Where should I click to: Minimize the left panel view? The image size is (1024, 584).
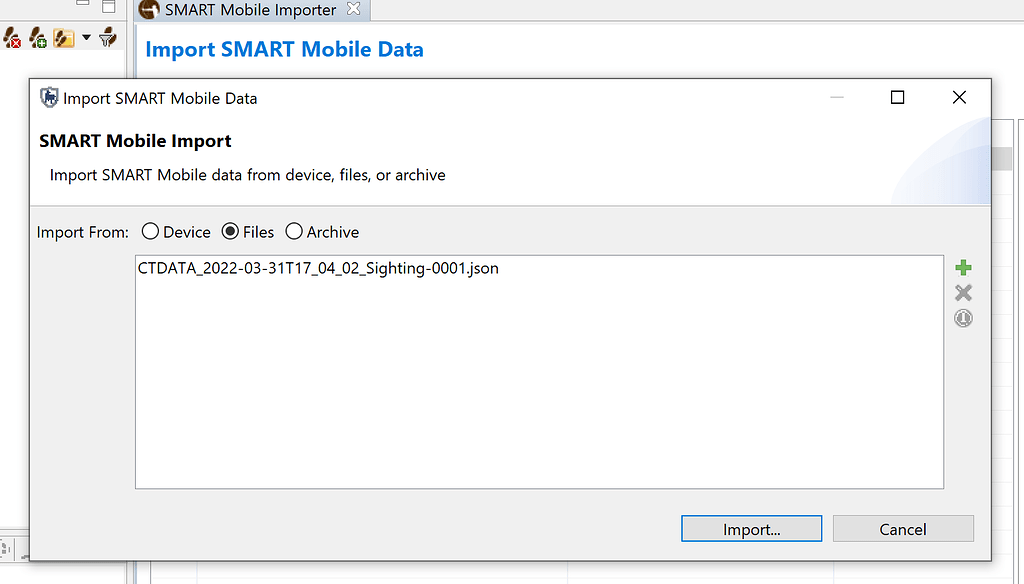tap(82, 4)
